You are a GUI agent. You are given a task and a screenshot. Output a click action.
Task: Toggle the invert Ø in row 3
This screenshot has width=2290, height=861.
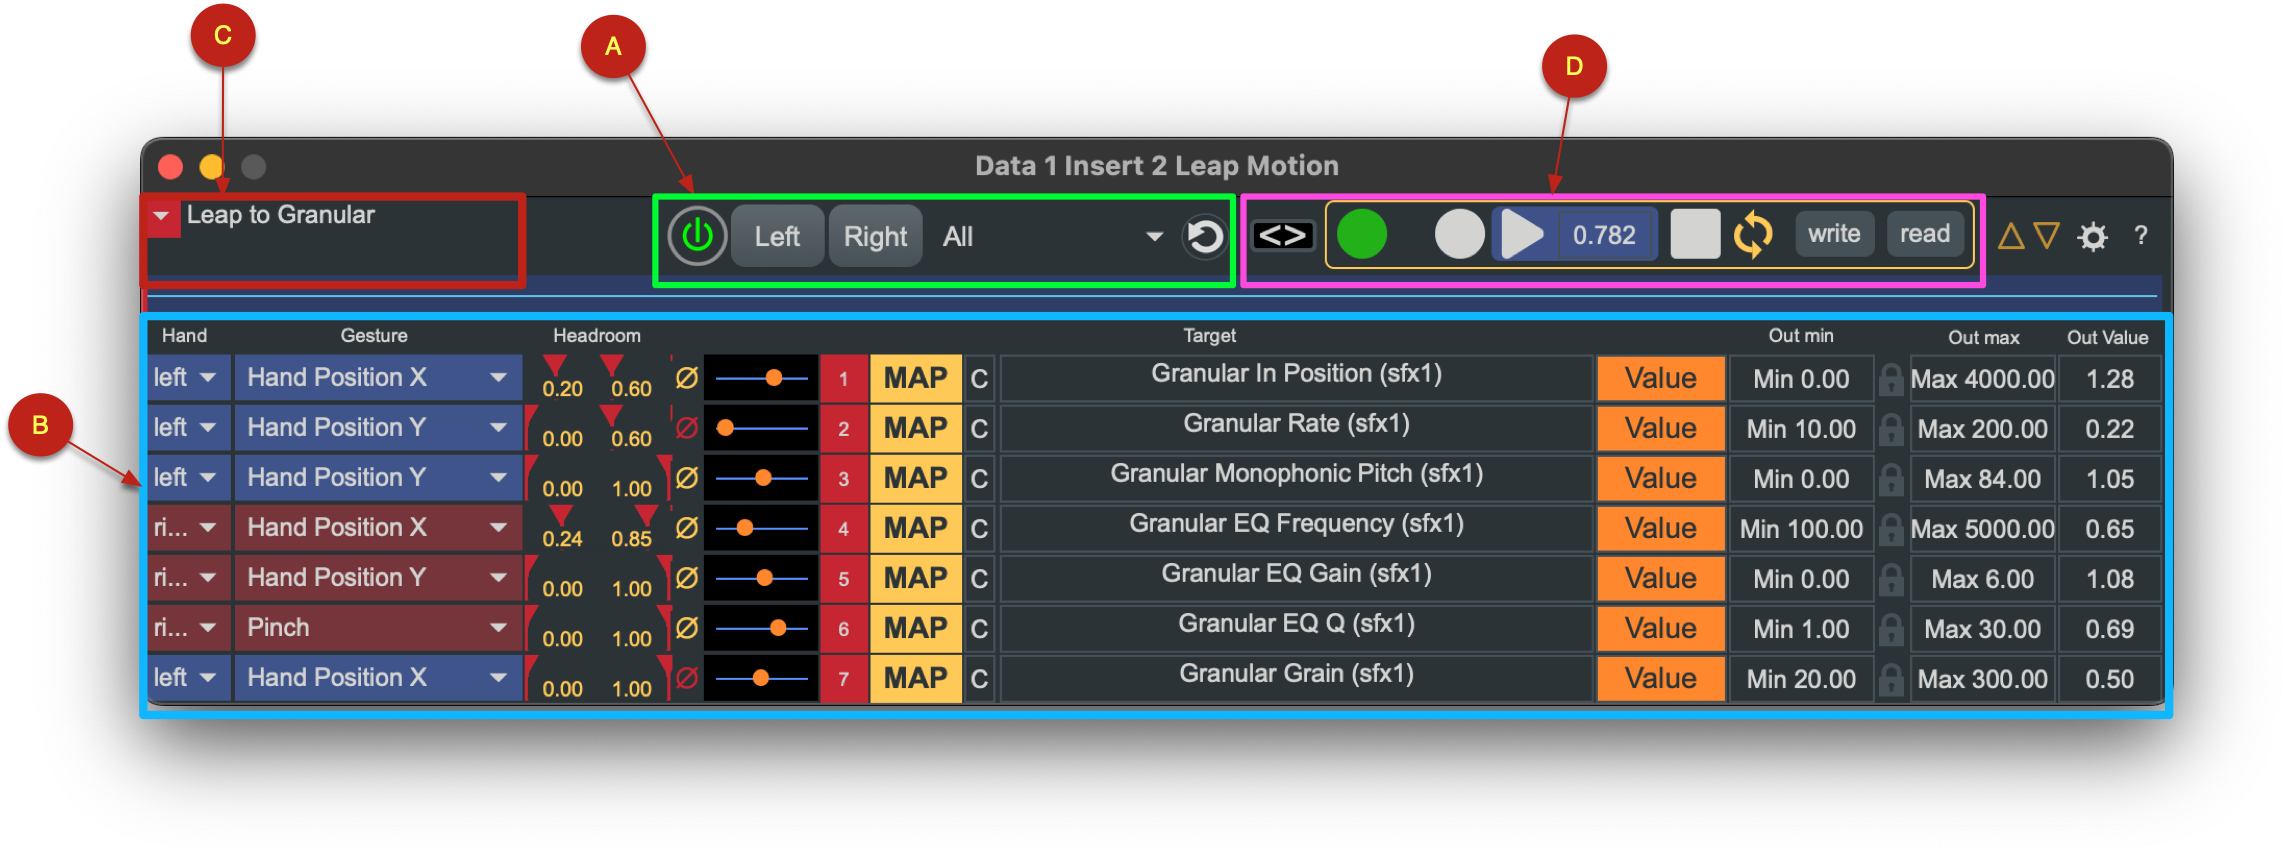coord(686,478)
